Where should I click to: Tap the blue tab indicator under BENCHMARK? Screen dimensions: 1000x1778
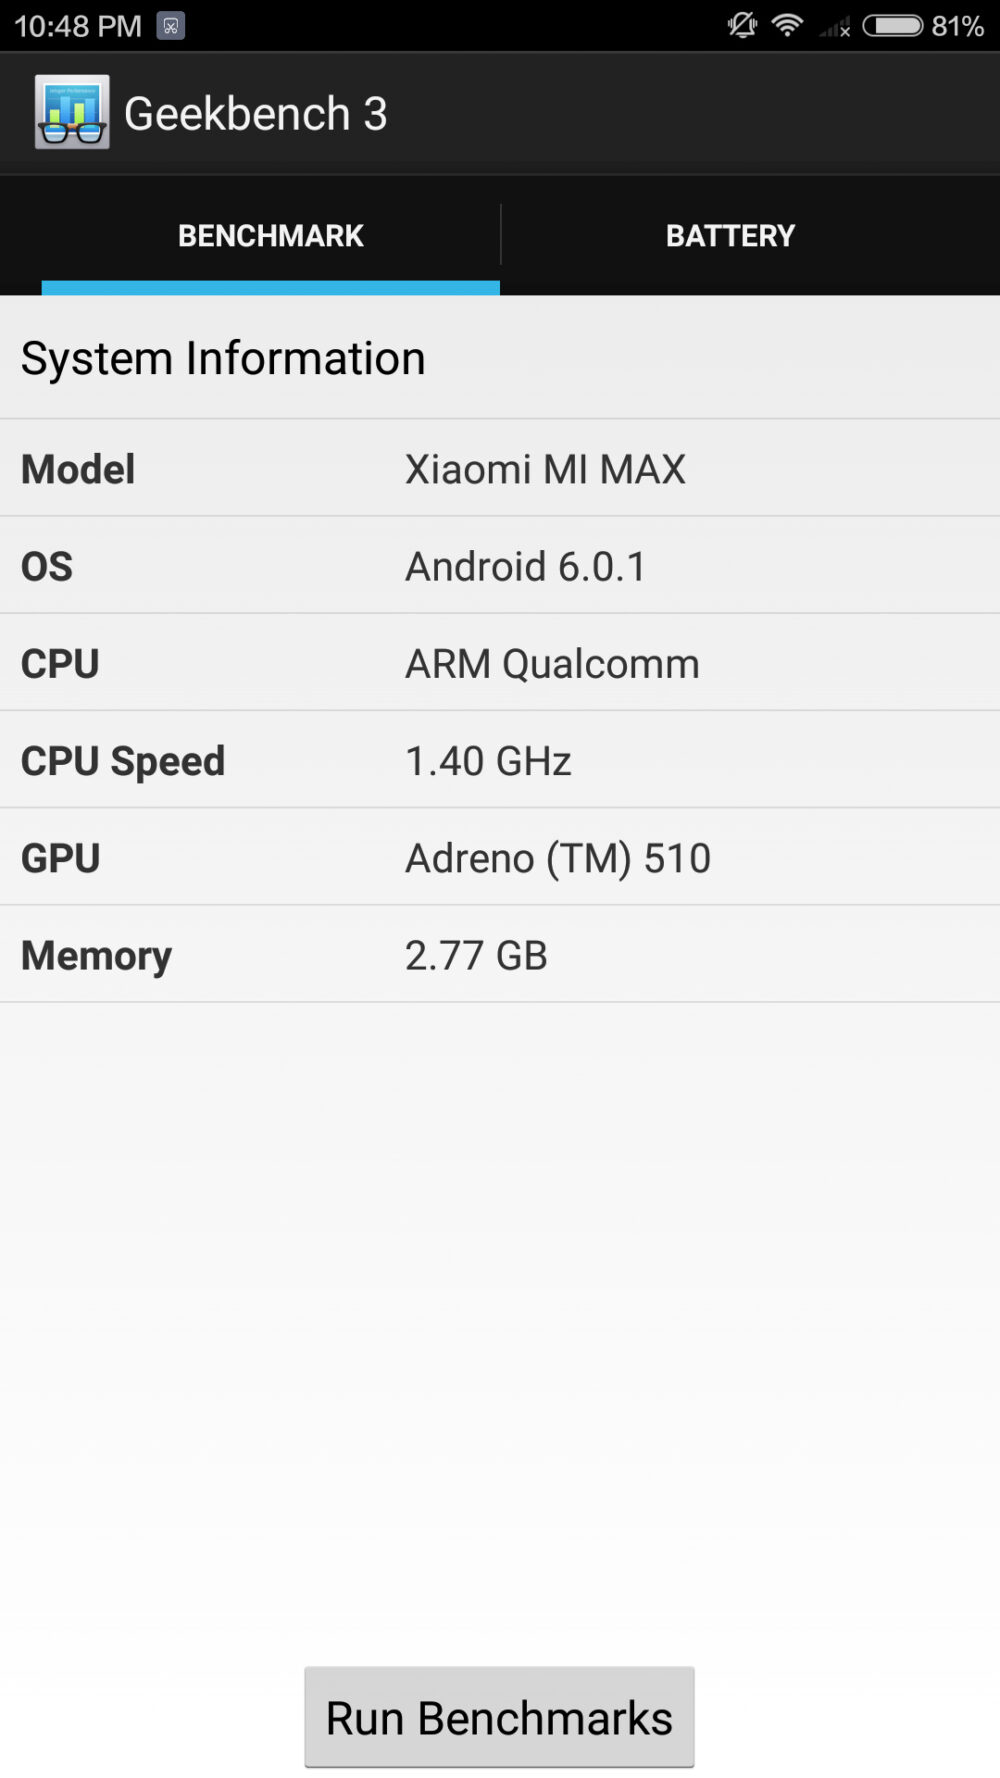270,289
